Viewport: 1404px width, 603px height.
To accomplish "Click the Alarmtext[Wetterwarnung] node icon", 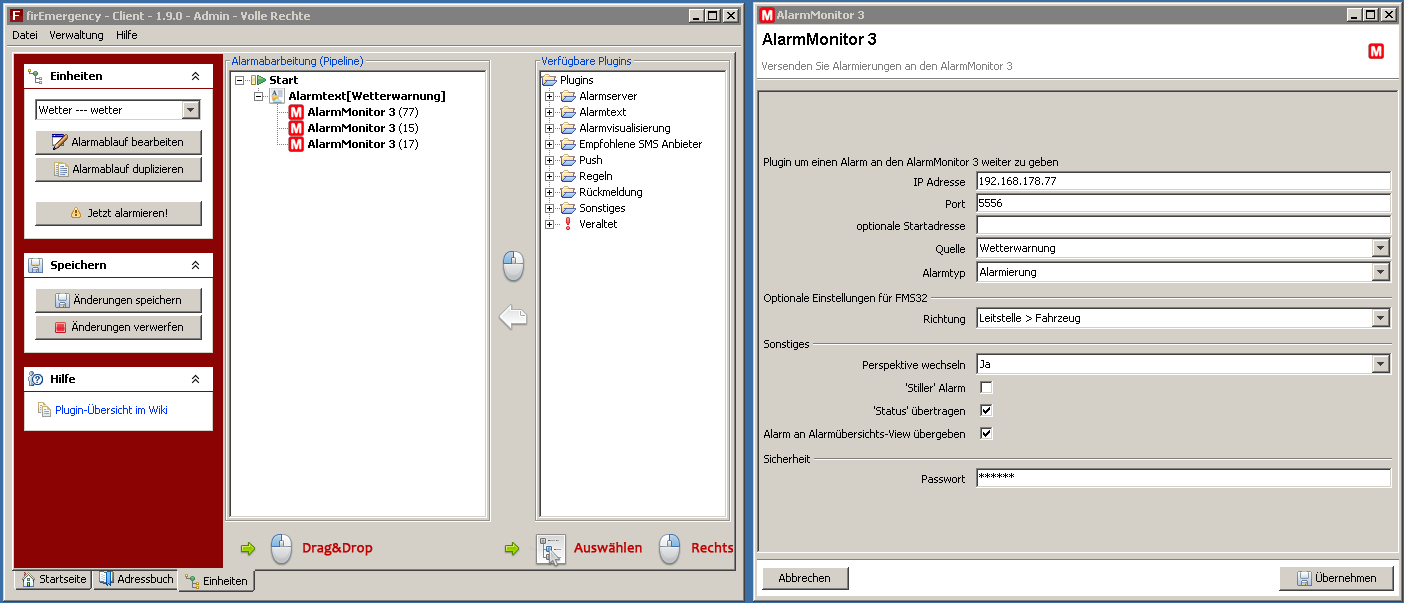I will [277, 96].
